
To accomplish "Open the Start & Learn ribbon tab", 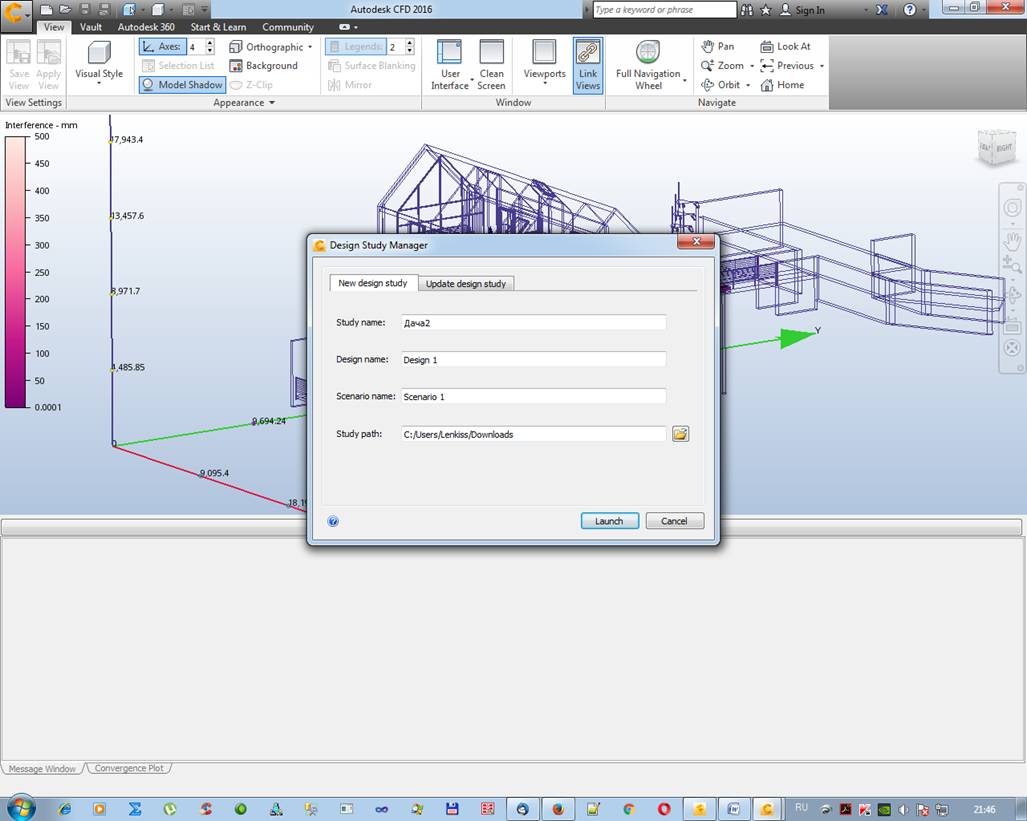I will [219, 27].
